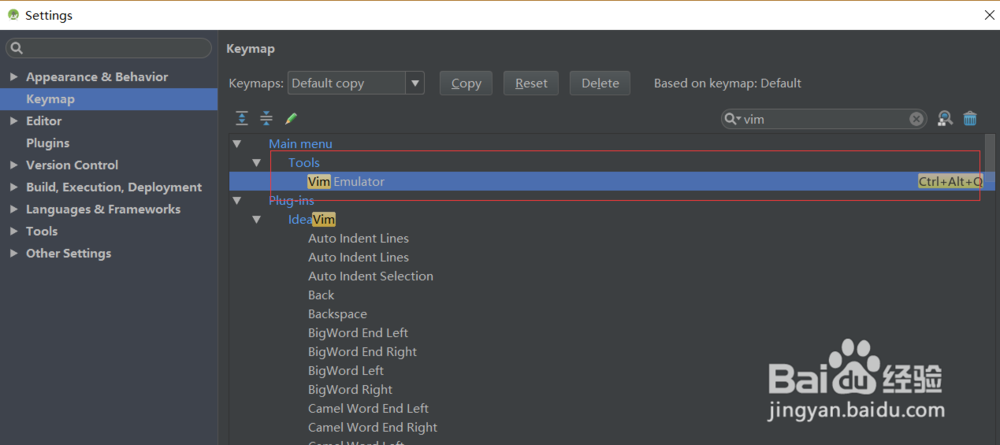Click the Delete keymap button
Screen dimensions: 1000x445
tap(600, 83)
